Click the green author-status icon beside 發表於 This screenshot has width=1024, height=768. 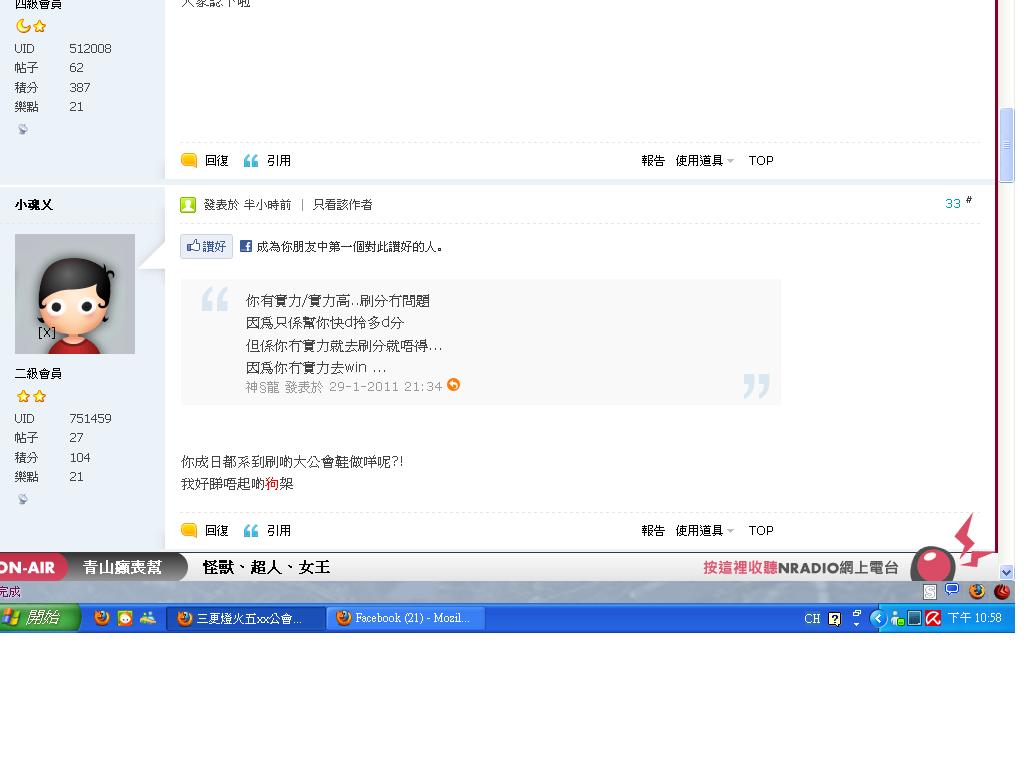188,205
